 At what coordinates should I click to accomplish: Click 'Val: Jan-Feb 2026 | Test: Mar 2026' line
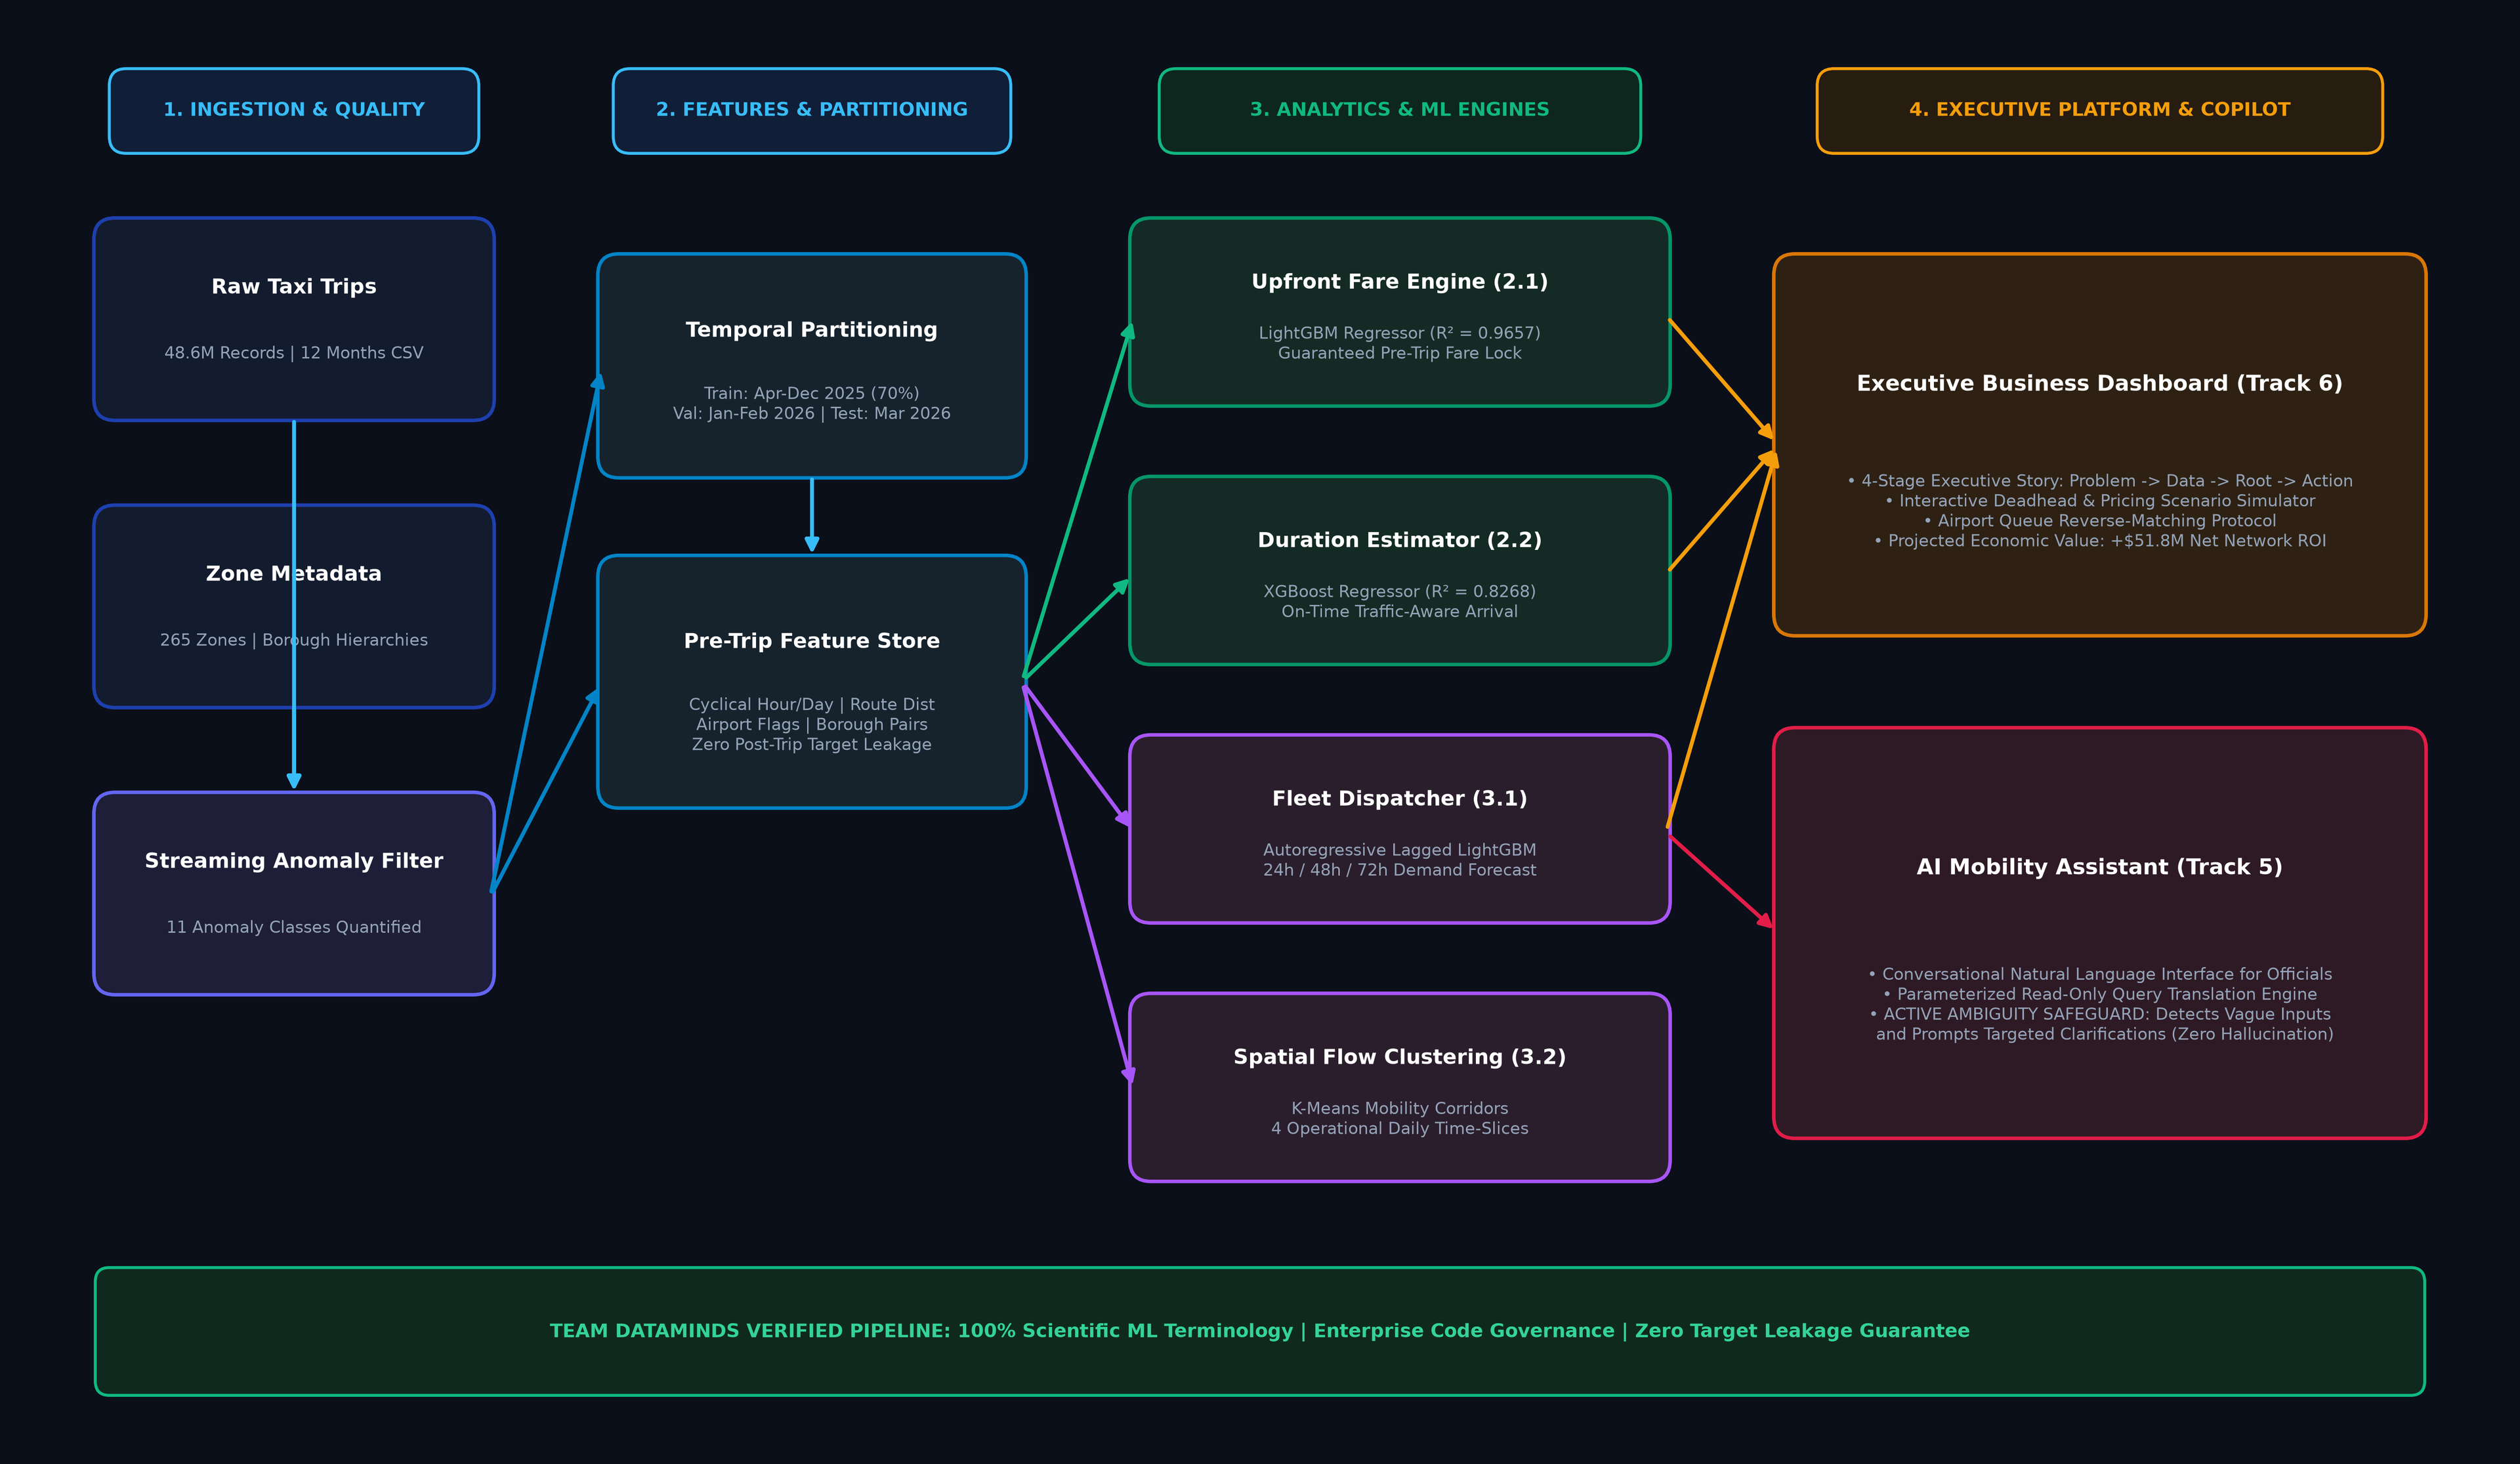pos(811,413)
